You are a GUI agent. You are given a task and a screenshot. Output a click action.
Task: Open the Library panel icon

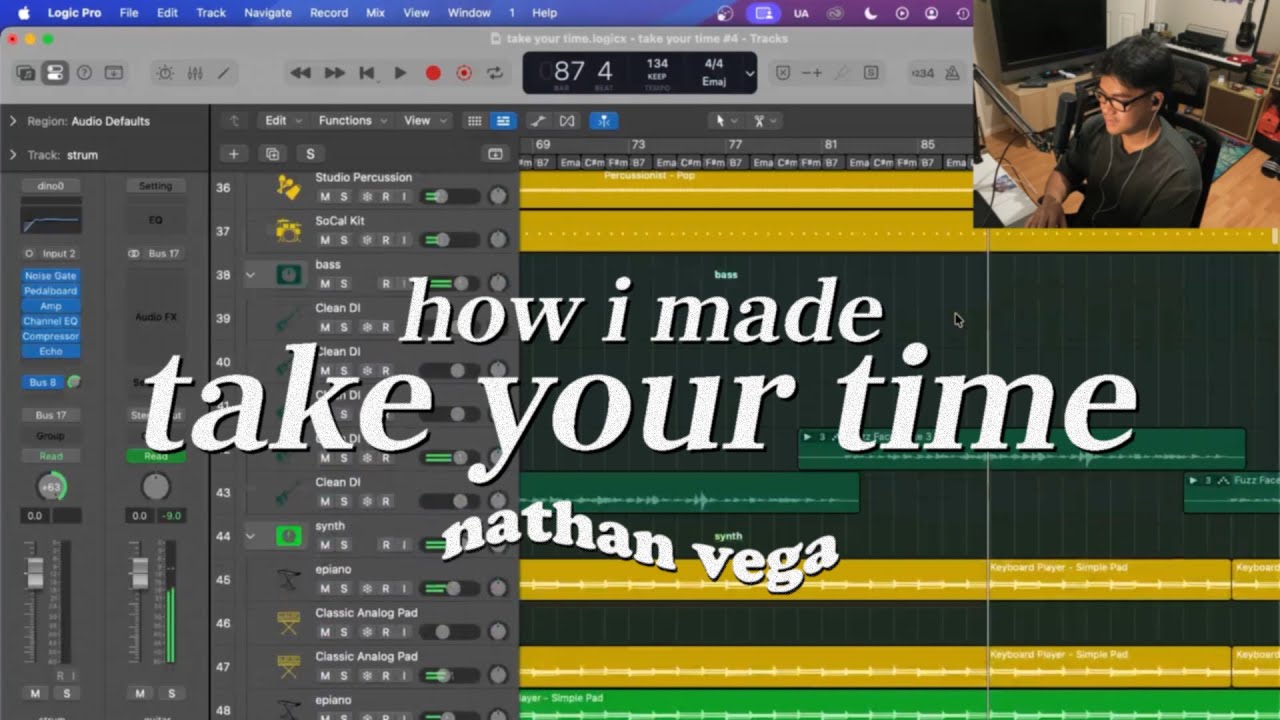(x=26, y=73)
